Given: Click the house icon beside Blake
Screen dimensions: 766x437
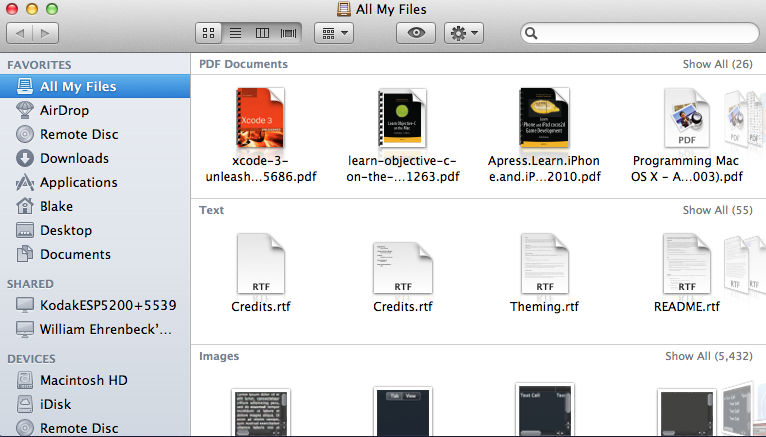Looking at the screenshot, I should coord(25,206).
